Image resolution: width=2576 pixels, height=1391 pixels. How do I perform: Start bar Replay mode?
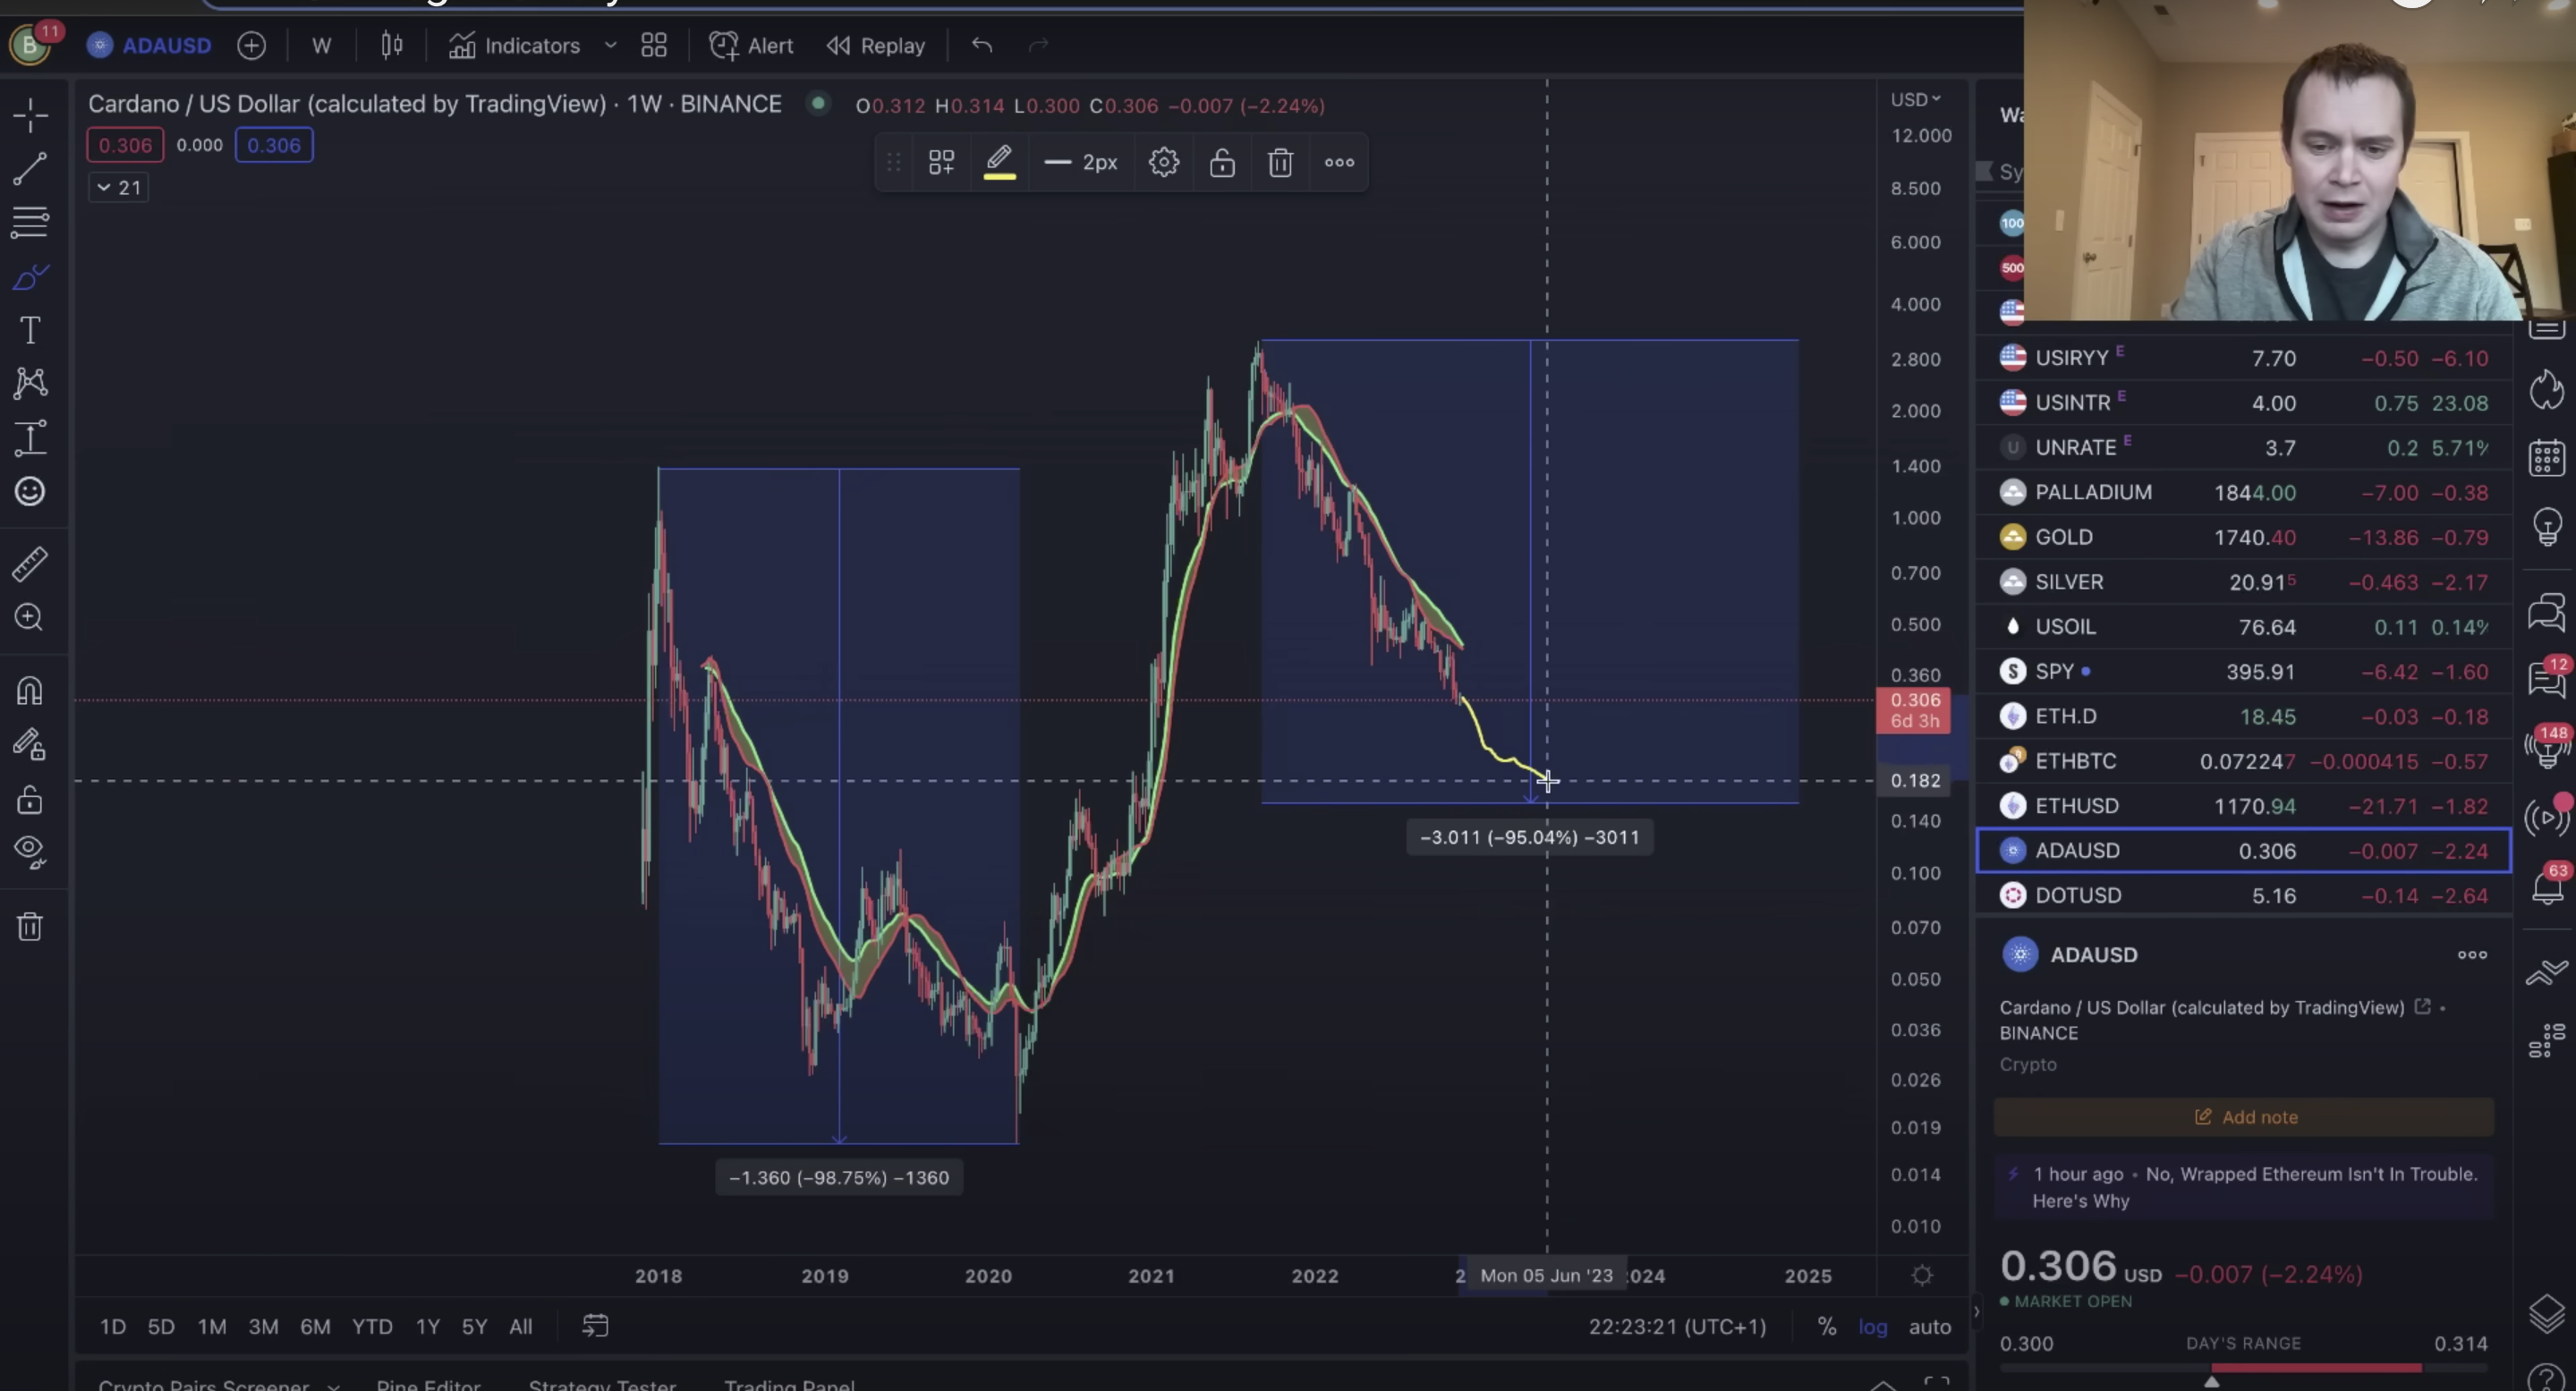[876, 46]
